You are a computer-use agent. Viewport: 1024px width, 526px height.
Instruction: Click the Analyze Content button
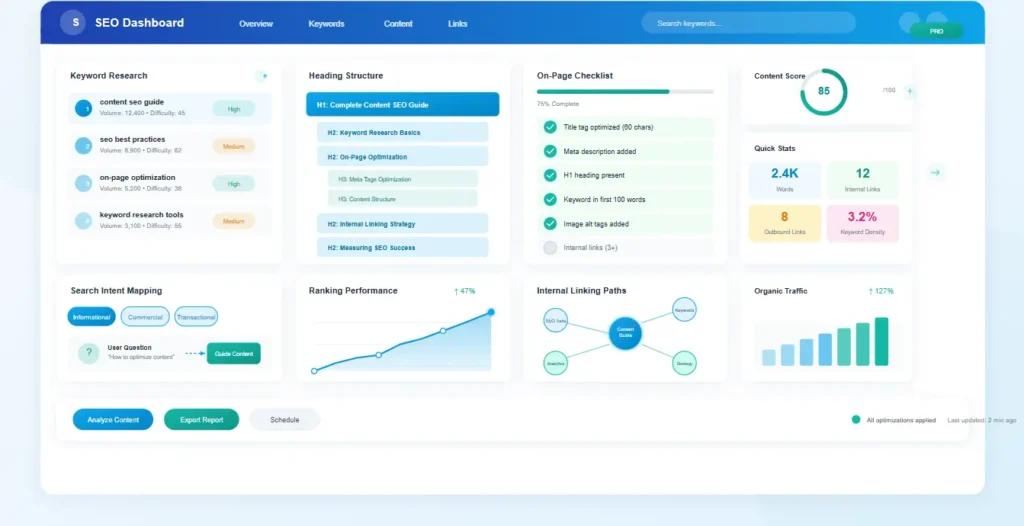coord(113,419)
